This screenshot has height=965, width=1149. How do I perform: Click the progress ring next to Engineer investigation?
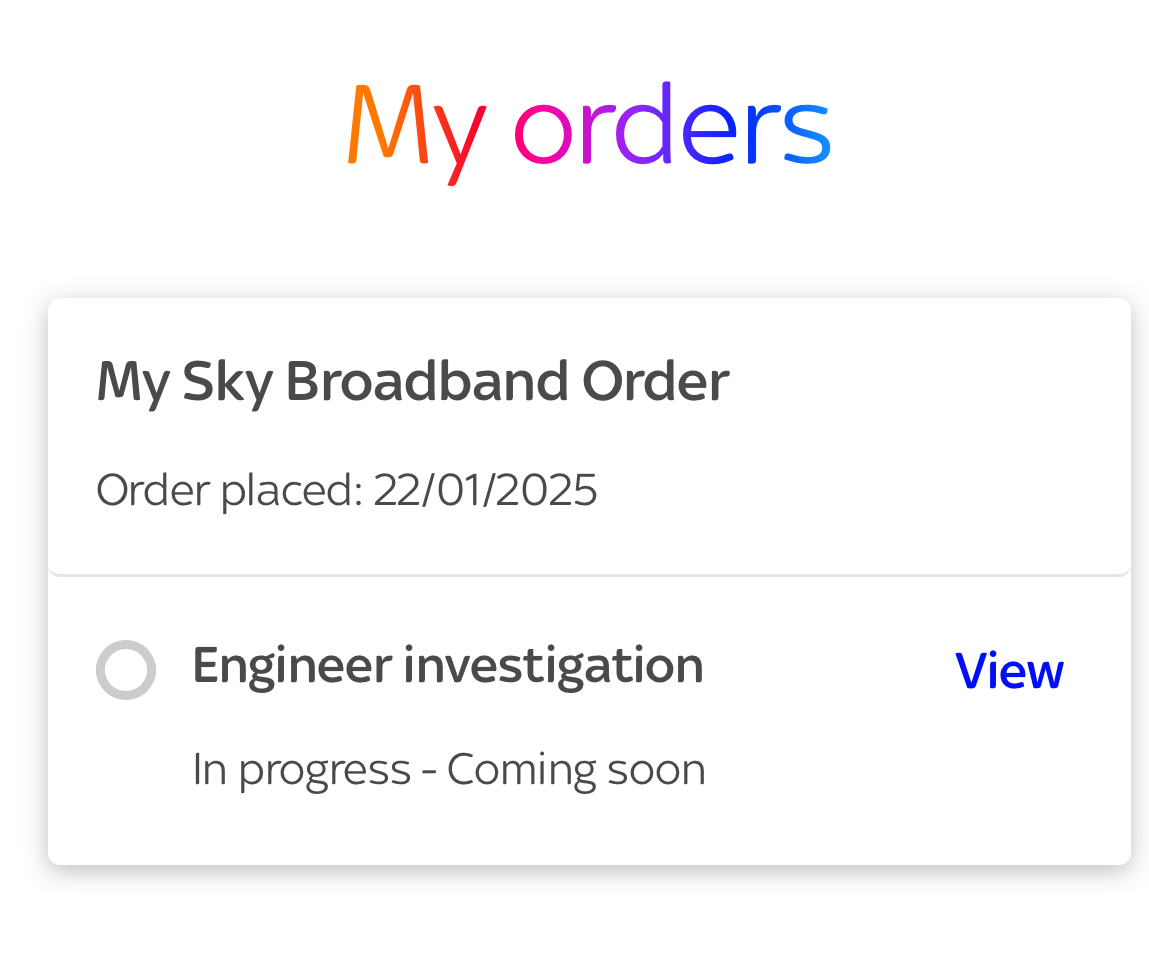tap(126, 669)
